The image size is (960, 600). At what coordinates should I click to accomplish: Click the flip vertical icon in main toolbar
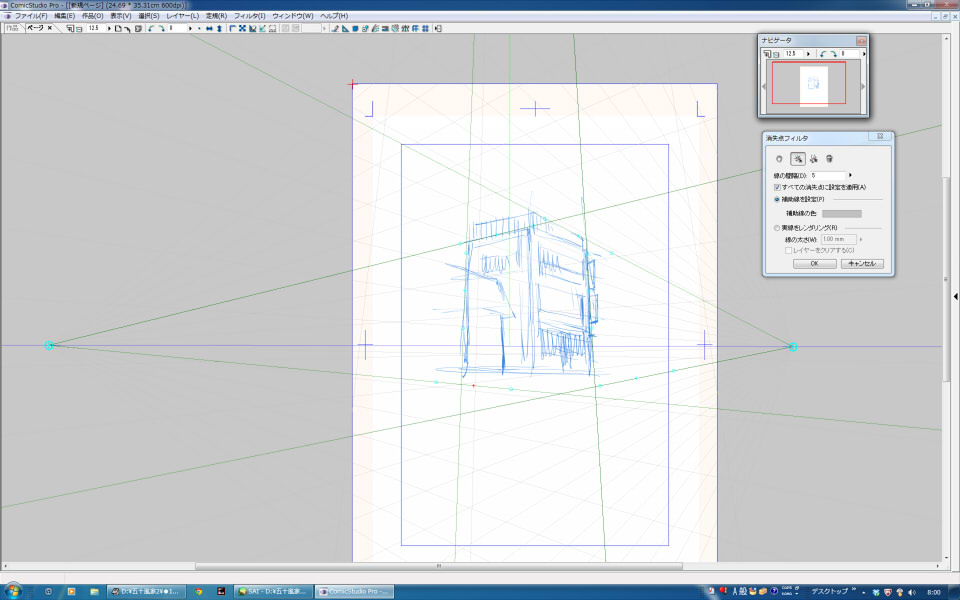point(219,28)
